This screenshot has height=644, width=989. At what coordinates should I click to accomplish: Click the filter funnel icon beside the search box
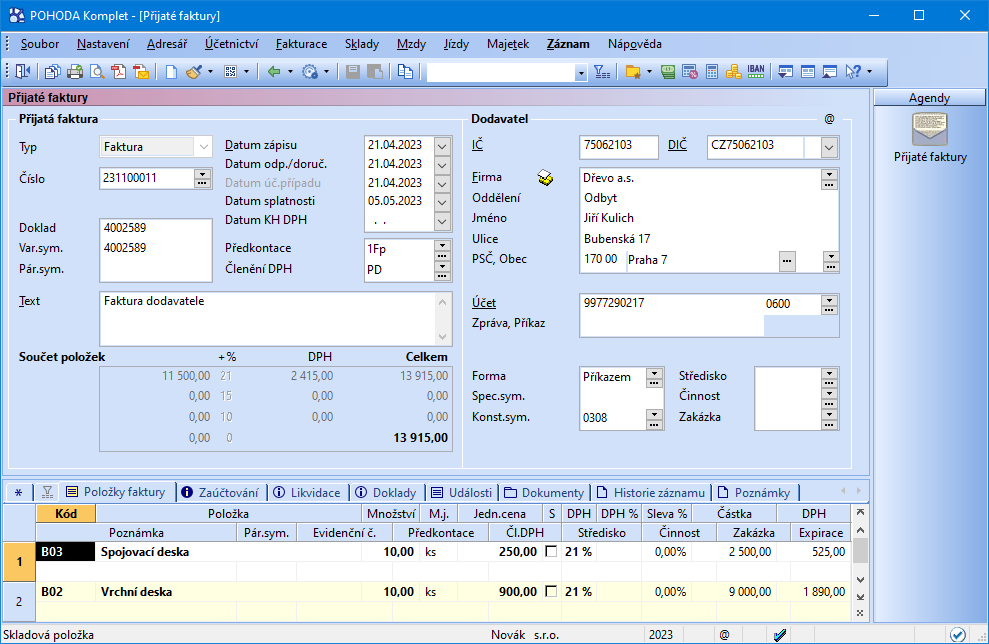[x=602, y=72]
